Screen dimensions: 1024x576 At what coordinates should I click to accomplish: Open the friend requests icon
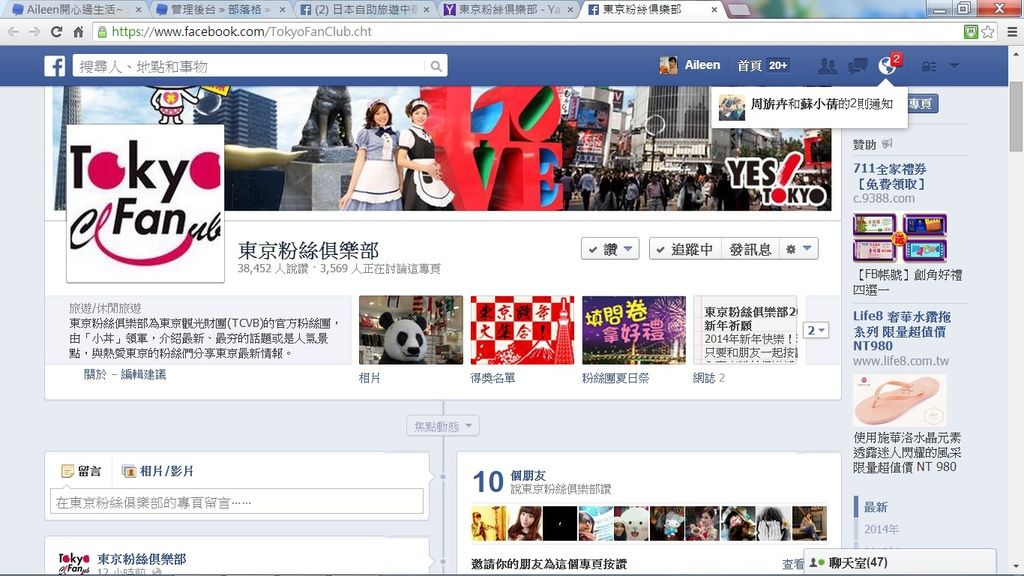827,66
